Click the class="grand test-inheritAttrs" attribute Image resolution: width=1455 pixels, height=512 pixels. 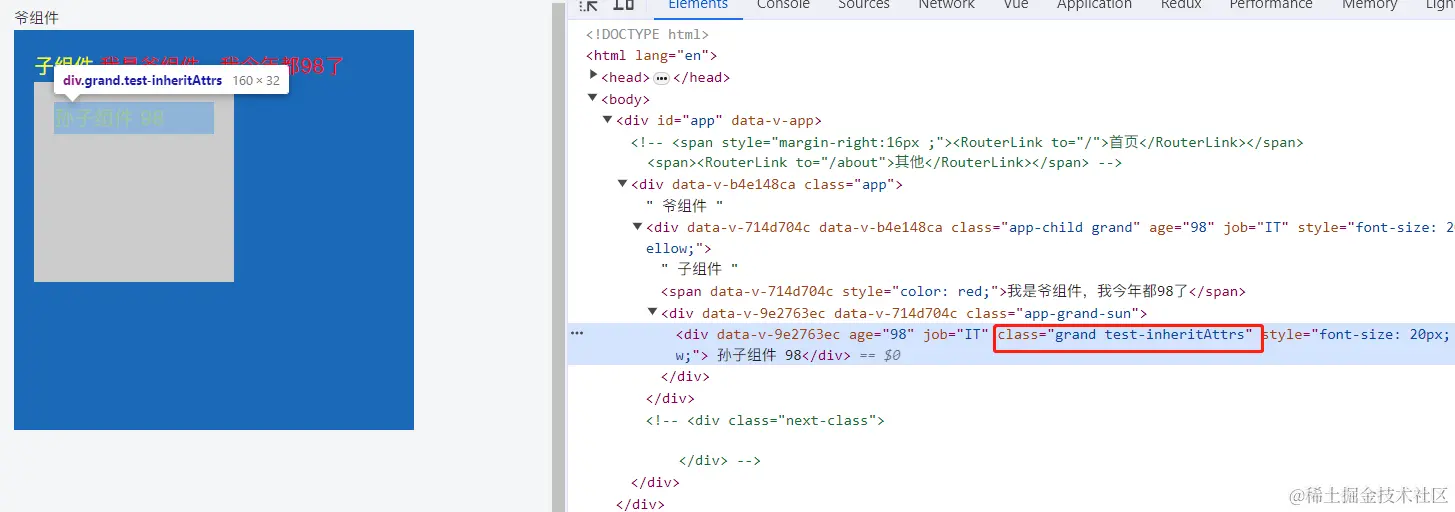[x=1125, y=334]
